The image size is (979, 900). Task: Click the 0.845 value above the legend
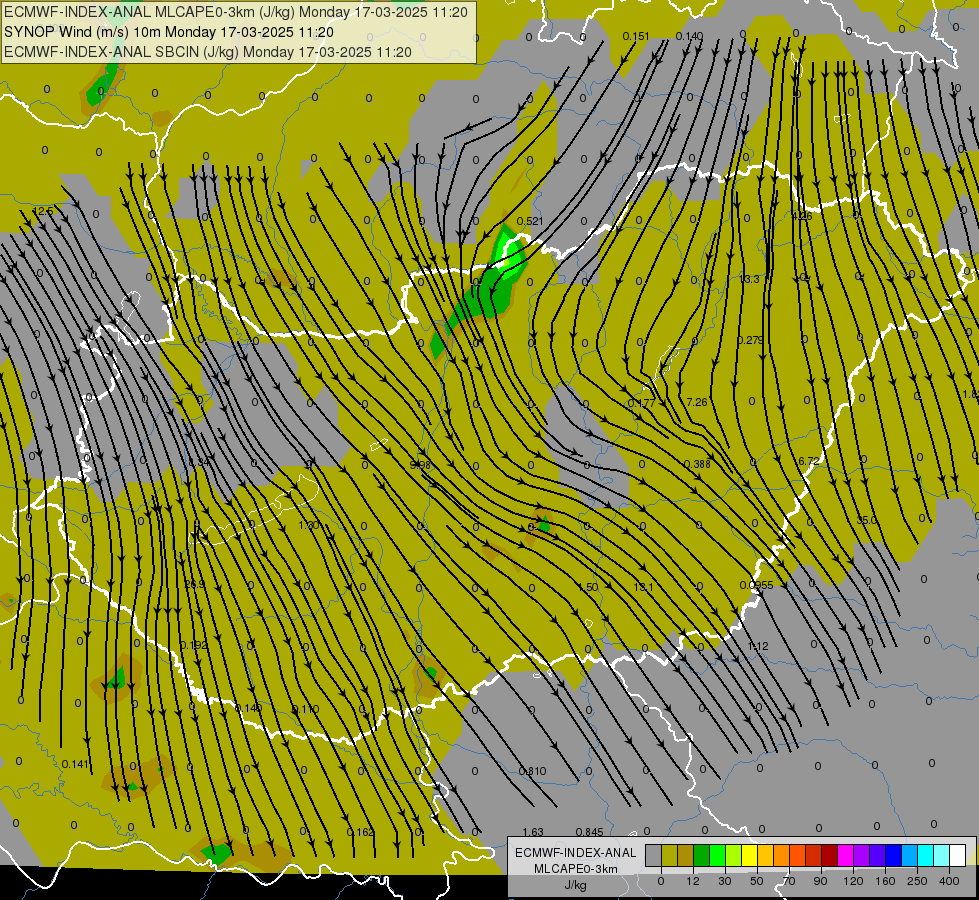[589, 832]
